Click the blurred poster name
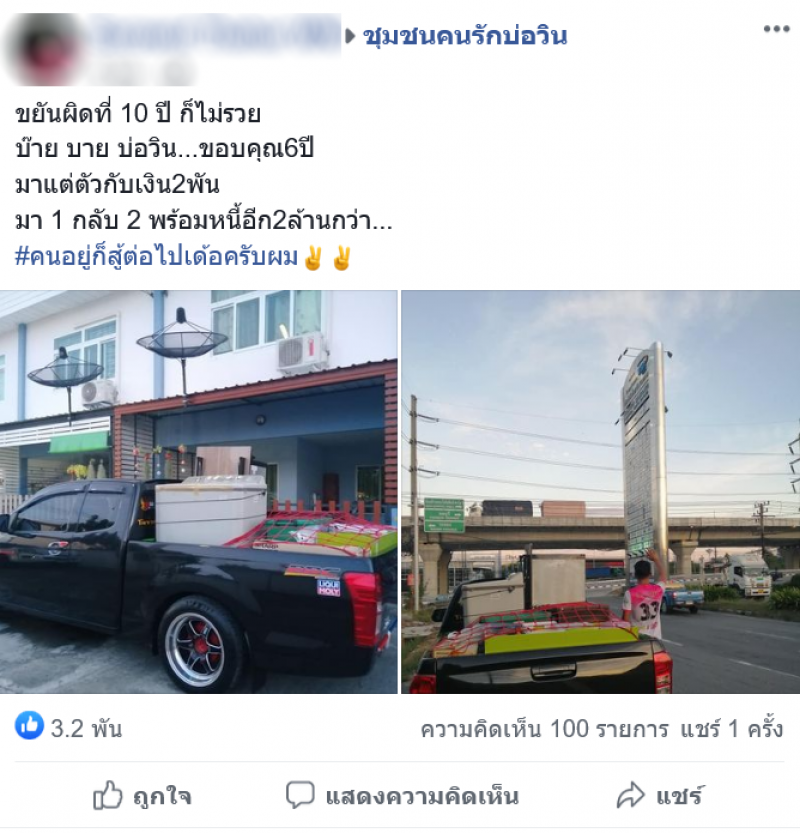The image size is (800, 833). click(x=219, y=34)
